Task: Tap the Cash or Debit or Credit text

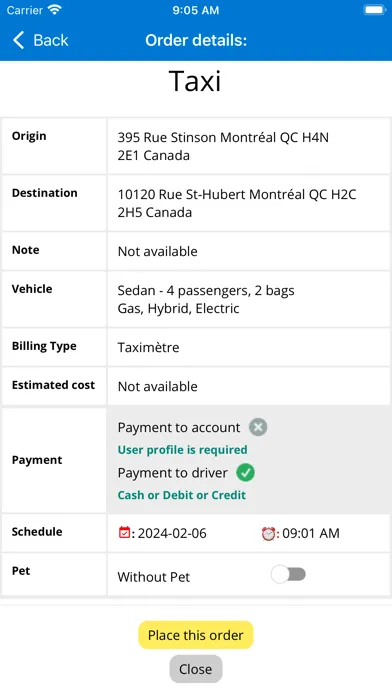Action: click(x=182, y=495)
